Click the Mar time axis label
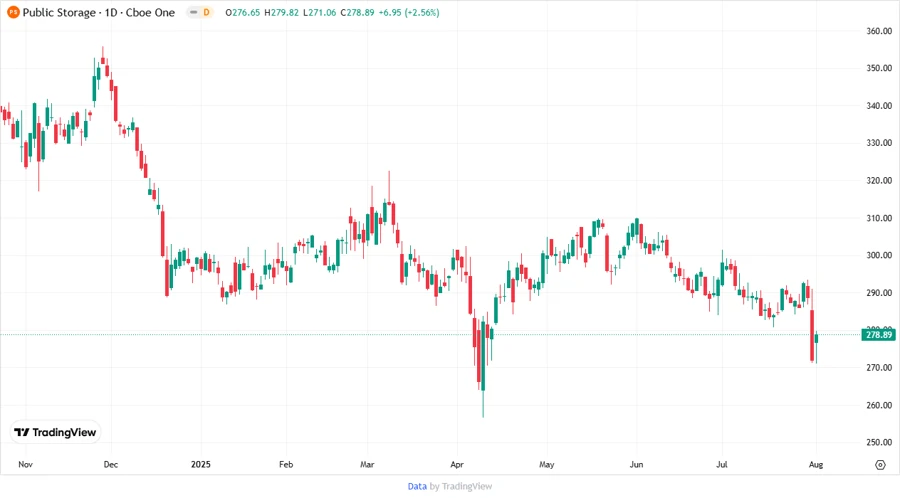The image size is (900, 498). [367, 464]
